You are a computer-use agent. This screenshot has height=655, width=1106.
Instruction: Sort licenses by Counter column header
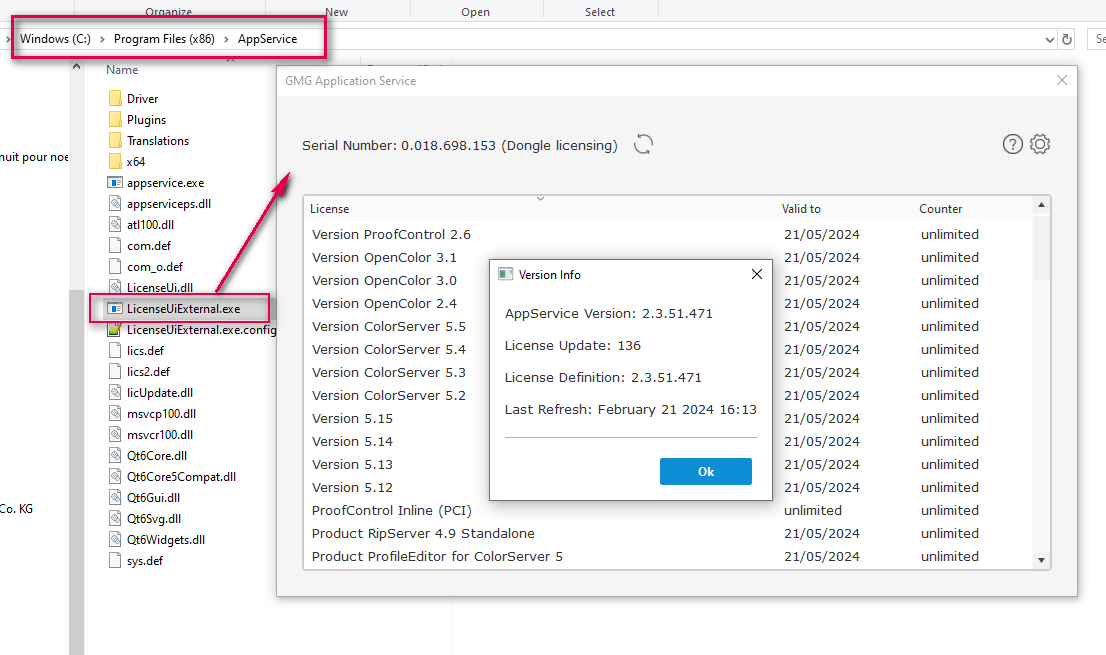[x=940, y=209]
